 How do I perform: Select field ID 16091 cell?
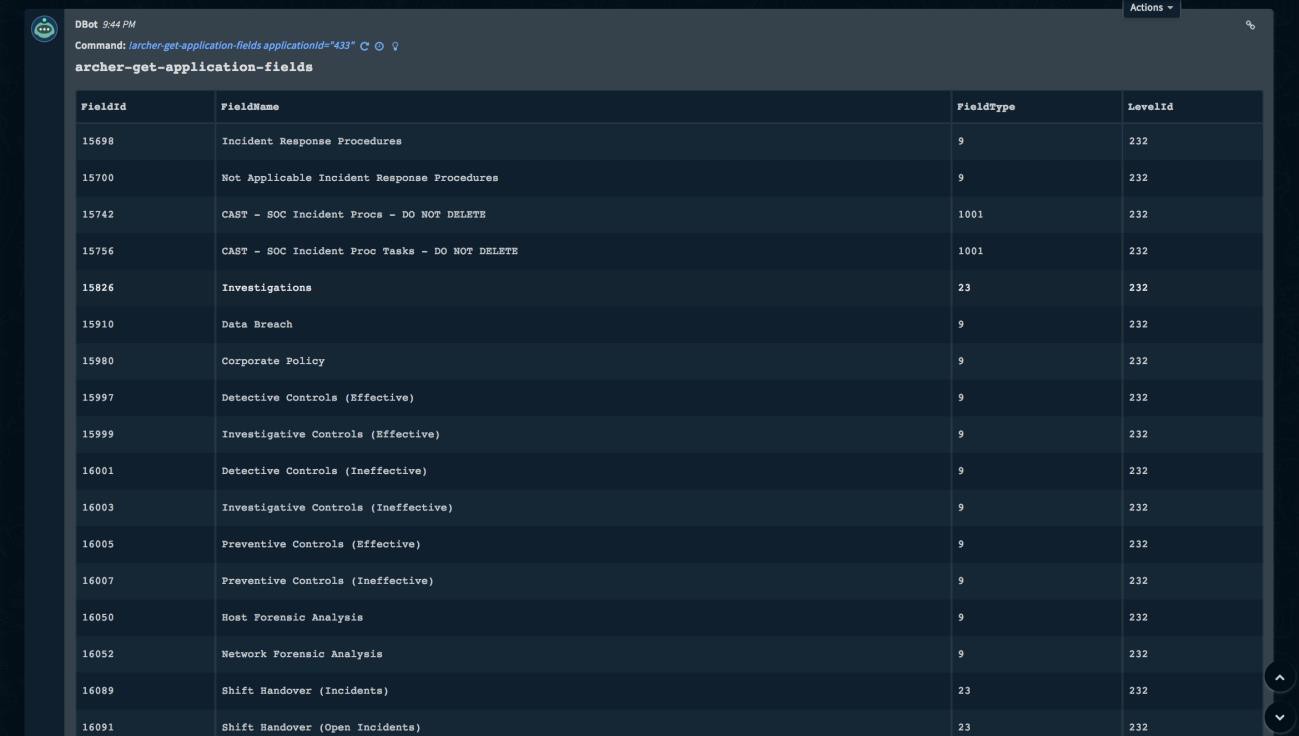145,723
